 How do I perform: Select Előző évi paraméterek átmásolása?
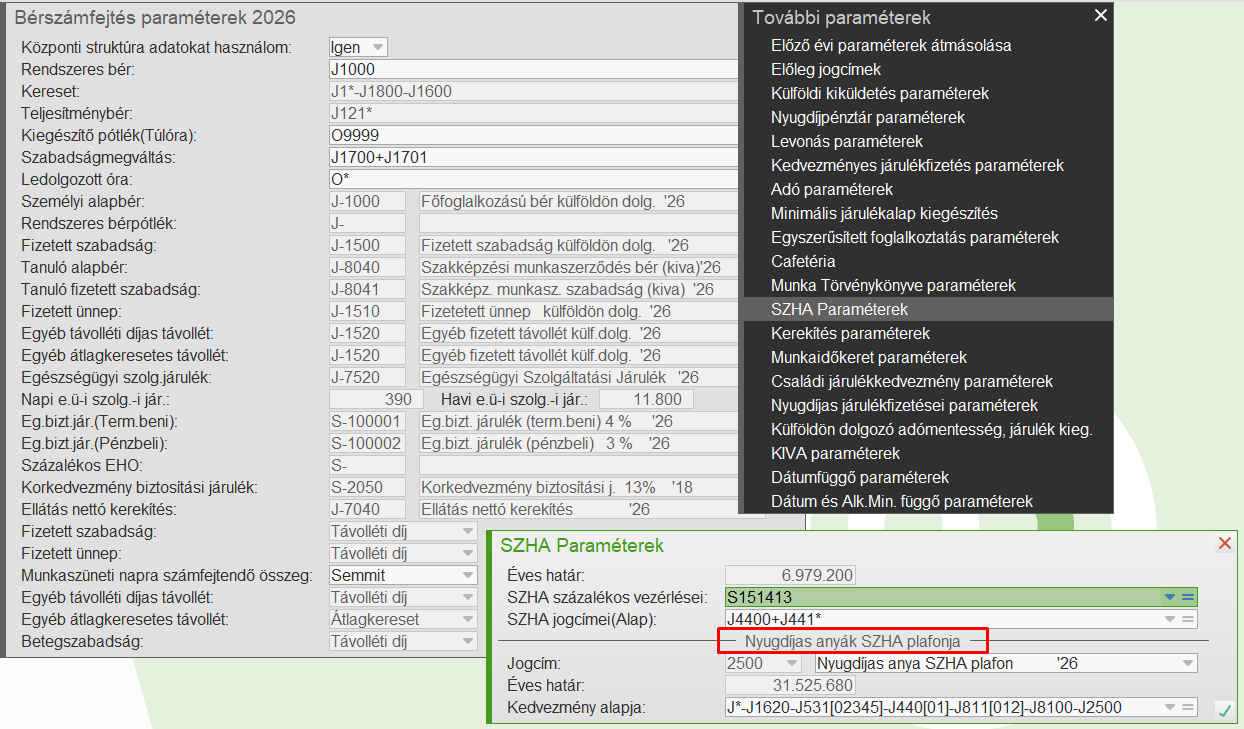click(891, 45)
